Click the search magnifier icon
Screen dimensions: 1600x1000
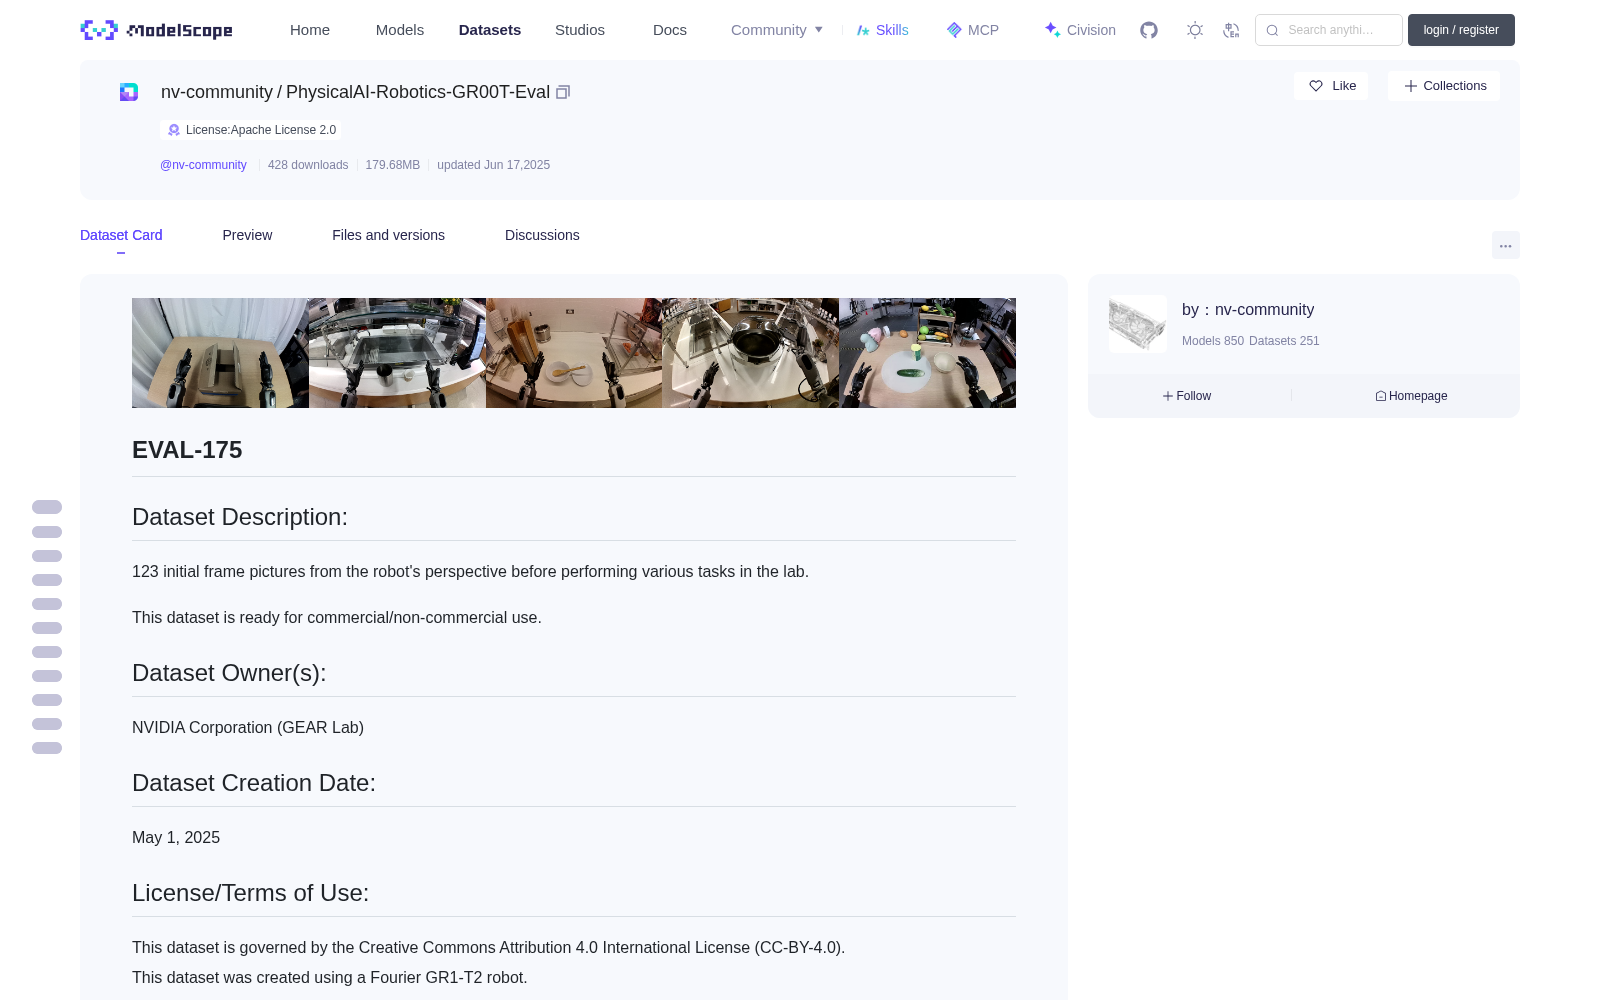[x=1272, y=30]
